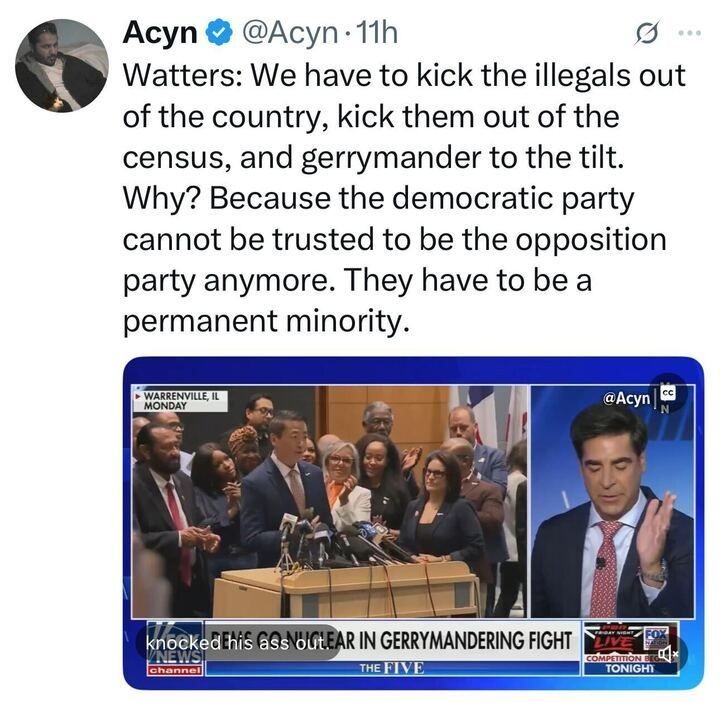Screen dimensions: 720x703
Task: Click the Friday Night Live Tonight promo box
Action: click(x=630, y=648)
